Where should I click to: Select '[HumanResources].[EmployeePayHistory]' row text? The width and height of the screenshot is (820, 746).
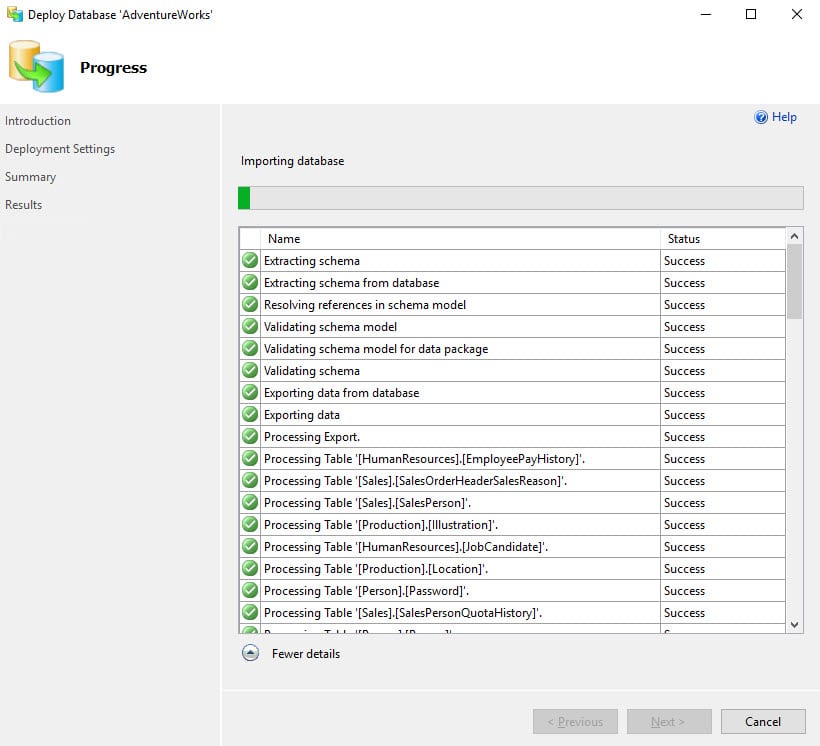424,458
